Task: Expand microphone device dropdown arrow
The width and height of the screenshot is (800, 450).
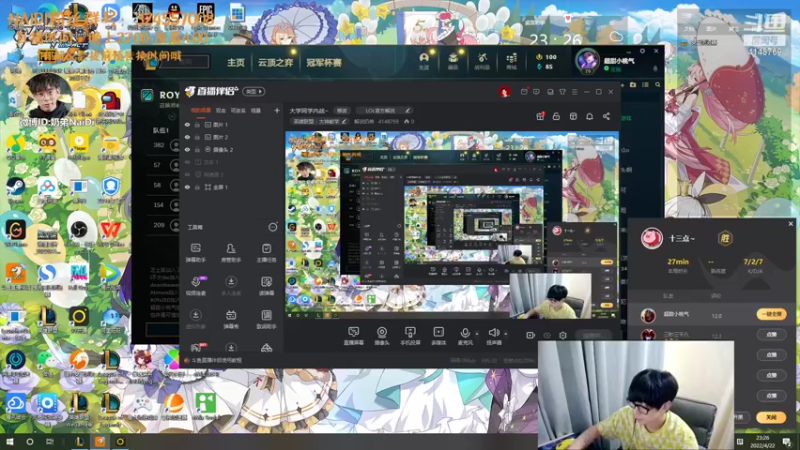Action: click(x=477, y=334)
